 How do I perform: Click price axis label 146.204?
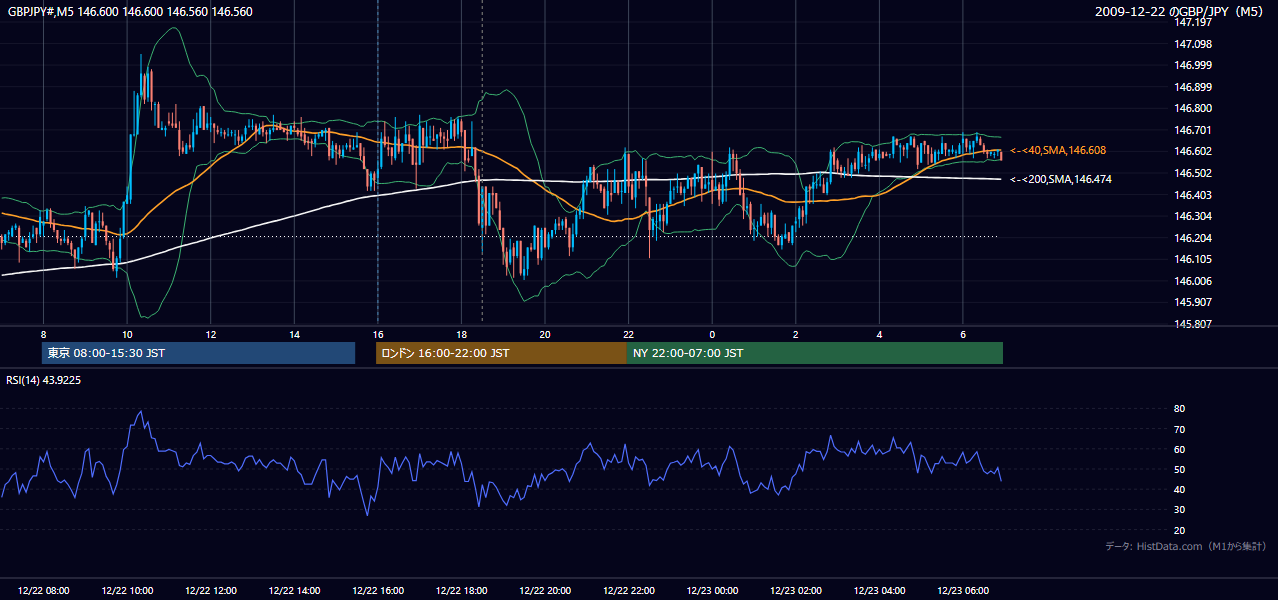point(1193,238)
